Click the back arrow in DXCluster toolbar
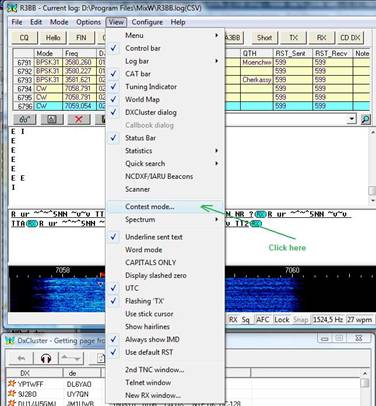The image size is (376, 406). tap(21, 359)
